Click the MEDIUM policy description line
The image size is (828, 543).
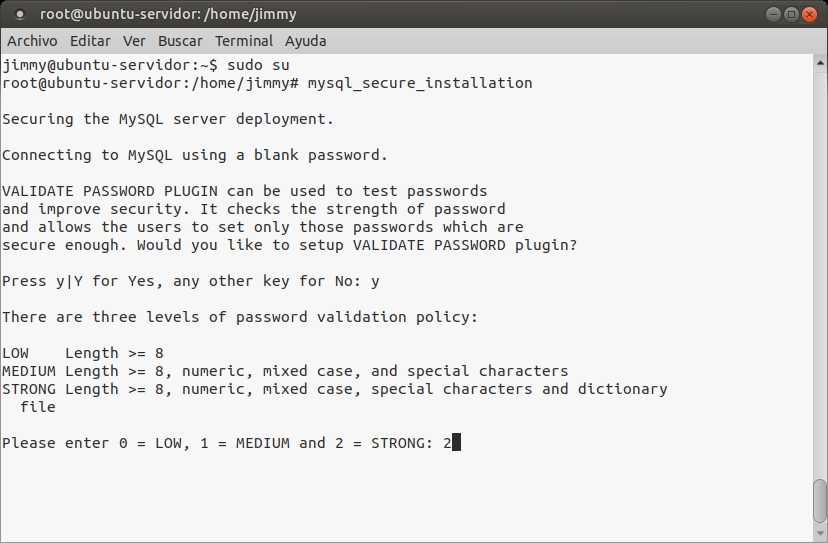[285, 371]
